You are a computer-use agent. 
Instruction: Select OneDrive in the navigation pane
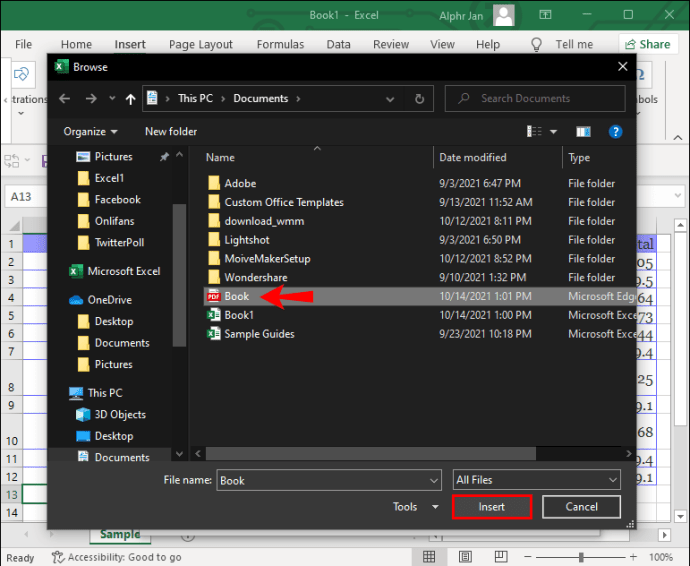click(x=109, y=300)
